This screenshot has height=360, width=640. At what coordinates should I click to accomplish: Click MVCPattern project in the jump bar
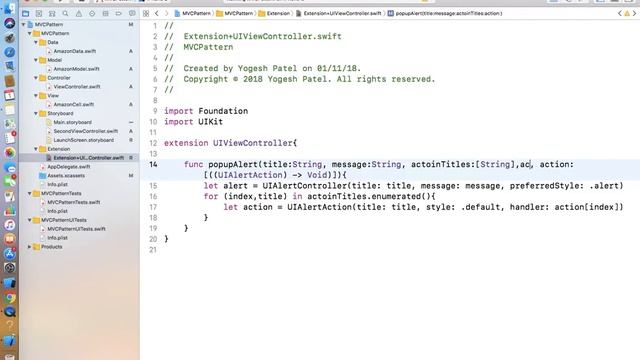pos(192,13)
